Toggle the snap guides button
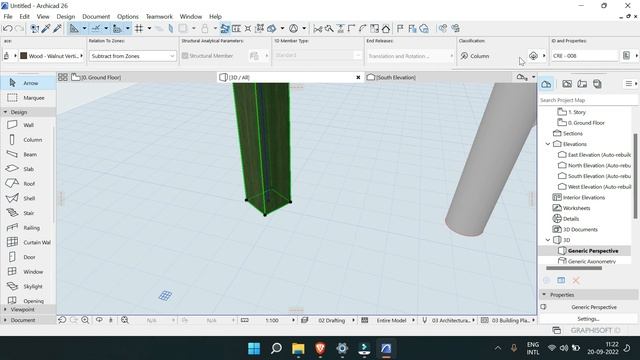Viewport: 640px width, 360px height. pyautogui.click(x=96, y=29)
